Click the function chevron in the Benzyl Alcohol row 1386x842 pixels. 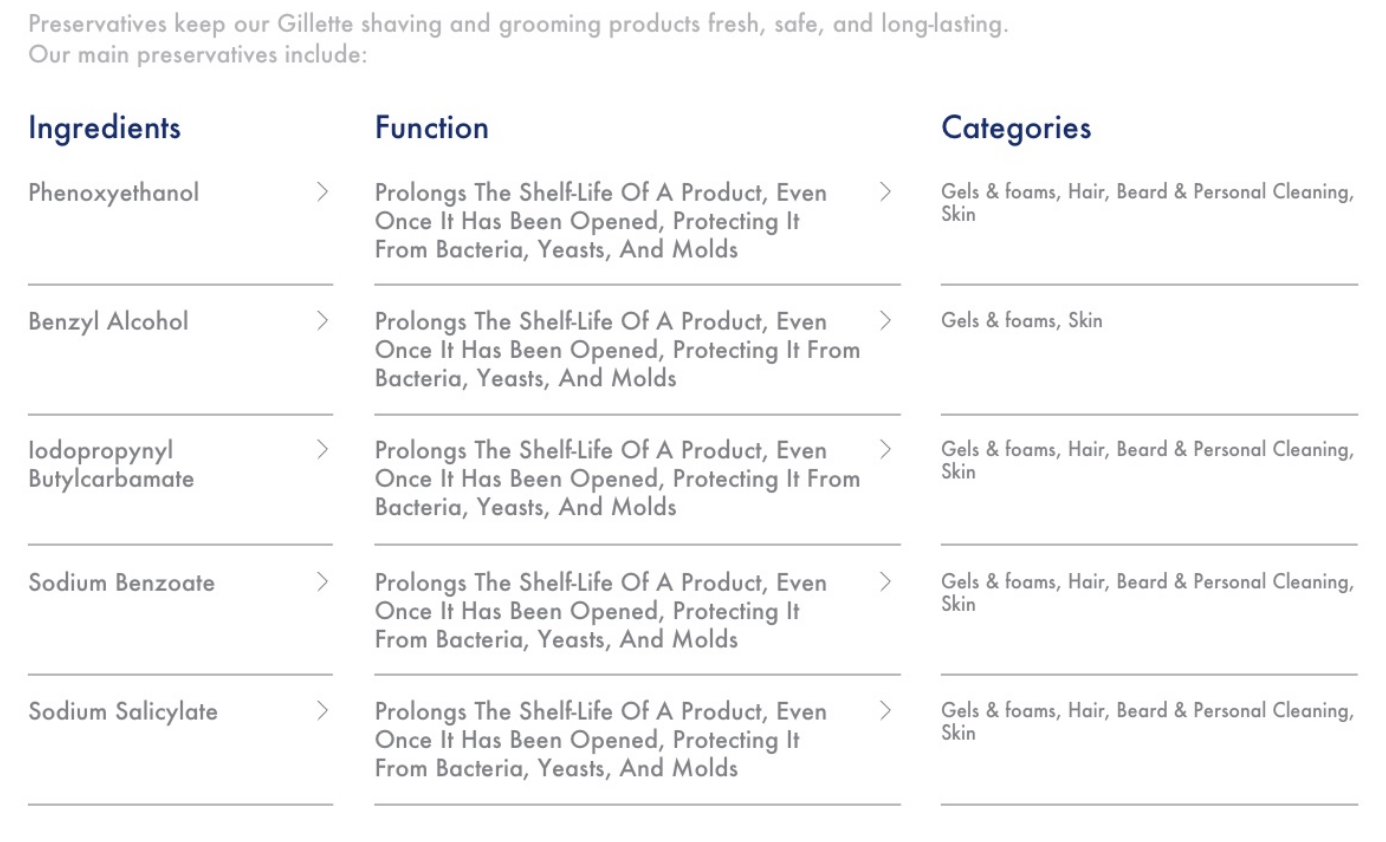tap(885, 321)
